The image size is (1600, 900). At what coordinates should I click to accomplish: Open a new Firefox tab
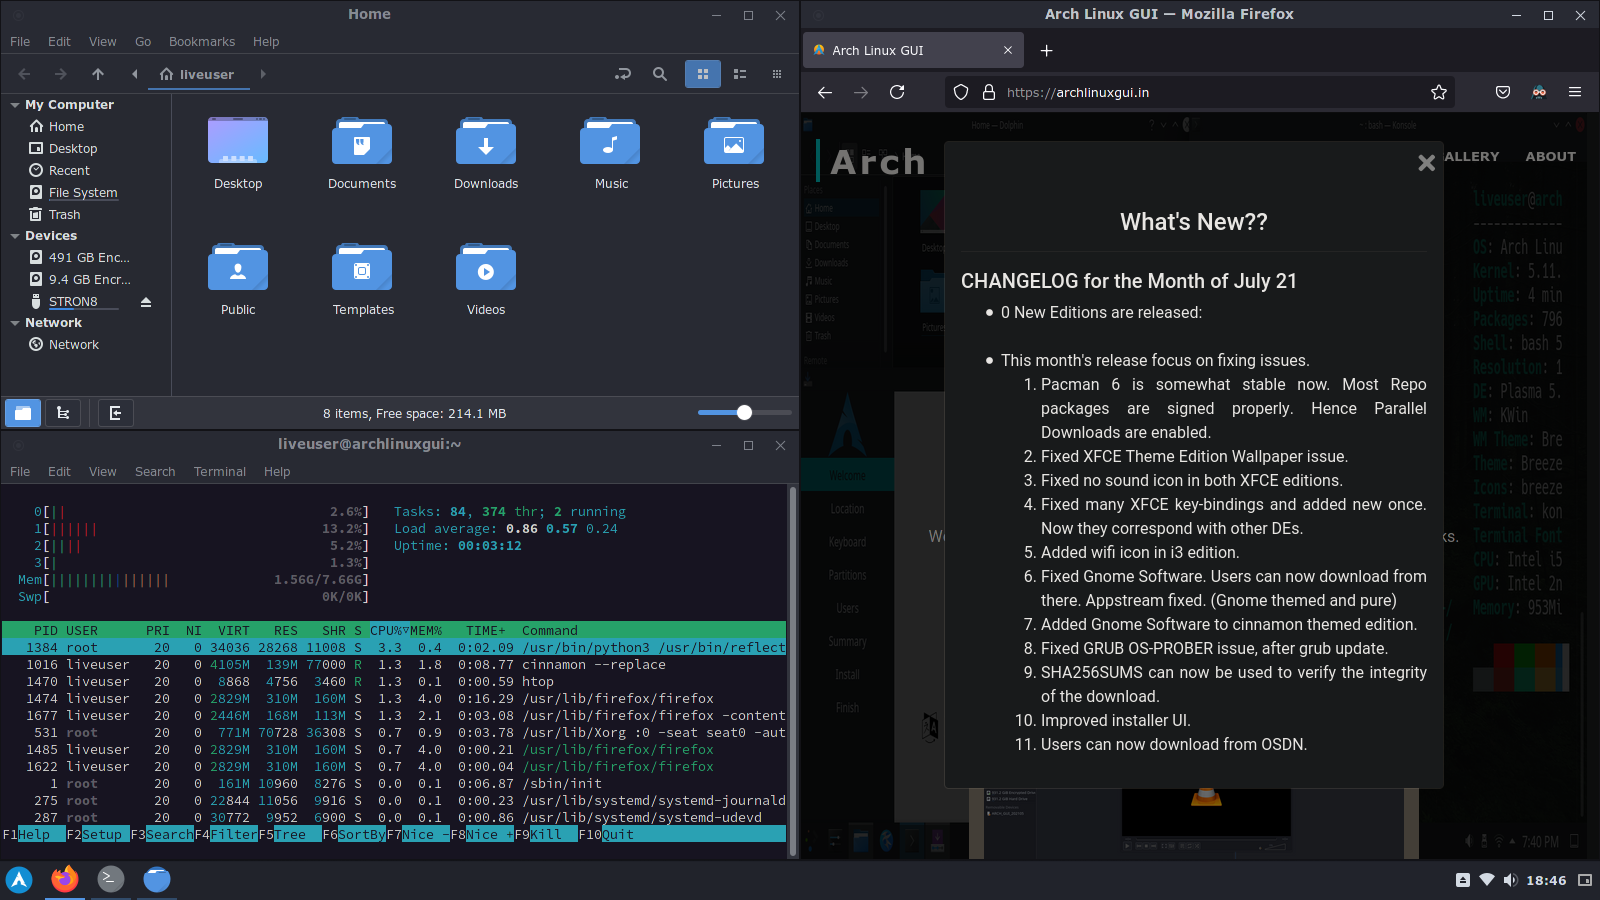pyautogui.click(x=1046, y=50)
